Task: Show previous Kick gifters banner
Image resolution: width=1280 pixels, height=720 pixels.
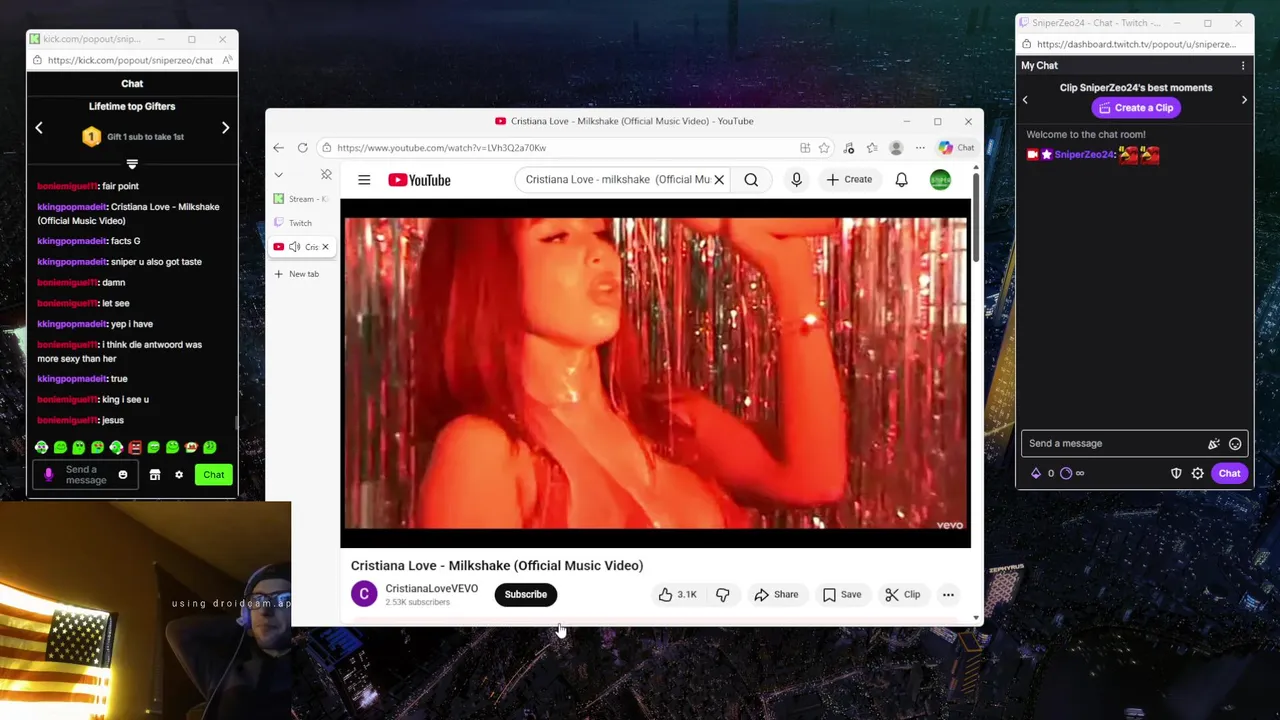Action: [x=39, y=128]
